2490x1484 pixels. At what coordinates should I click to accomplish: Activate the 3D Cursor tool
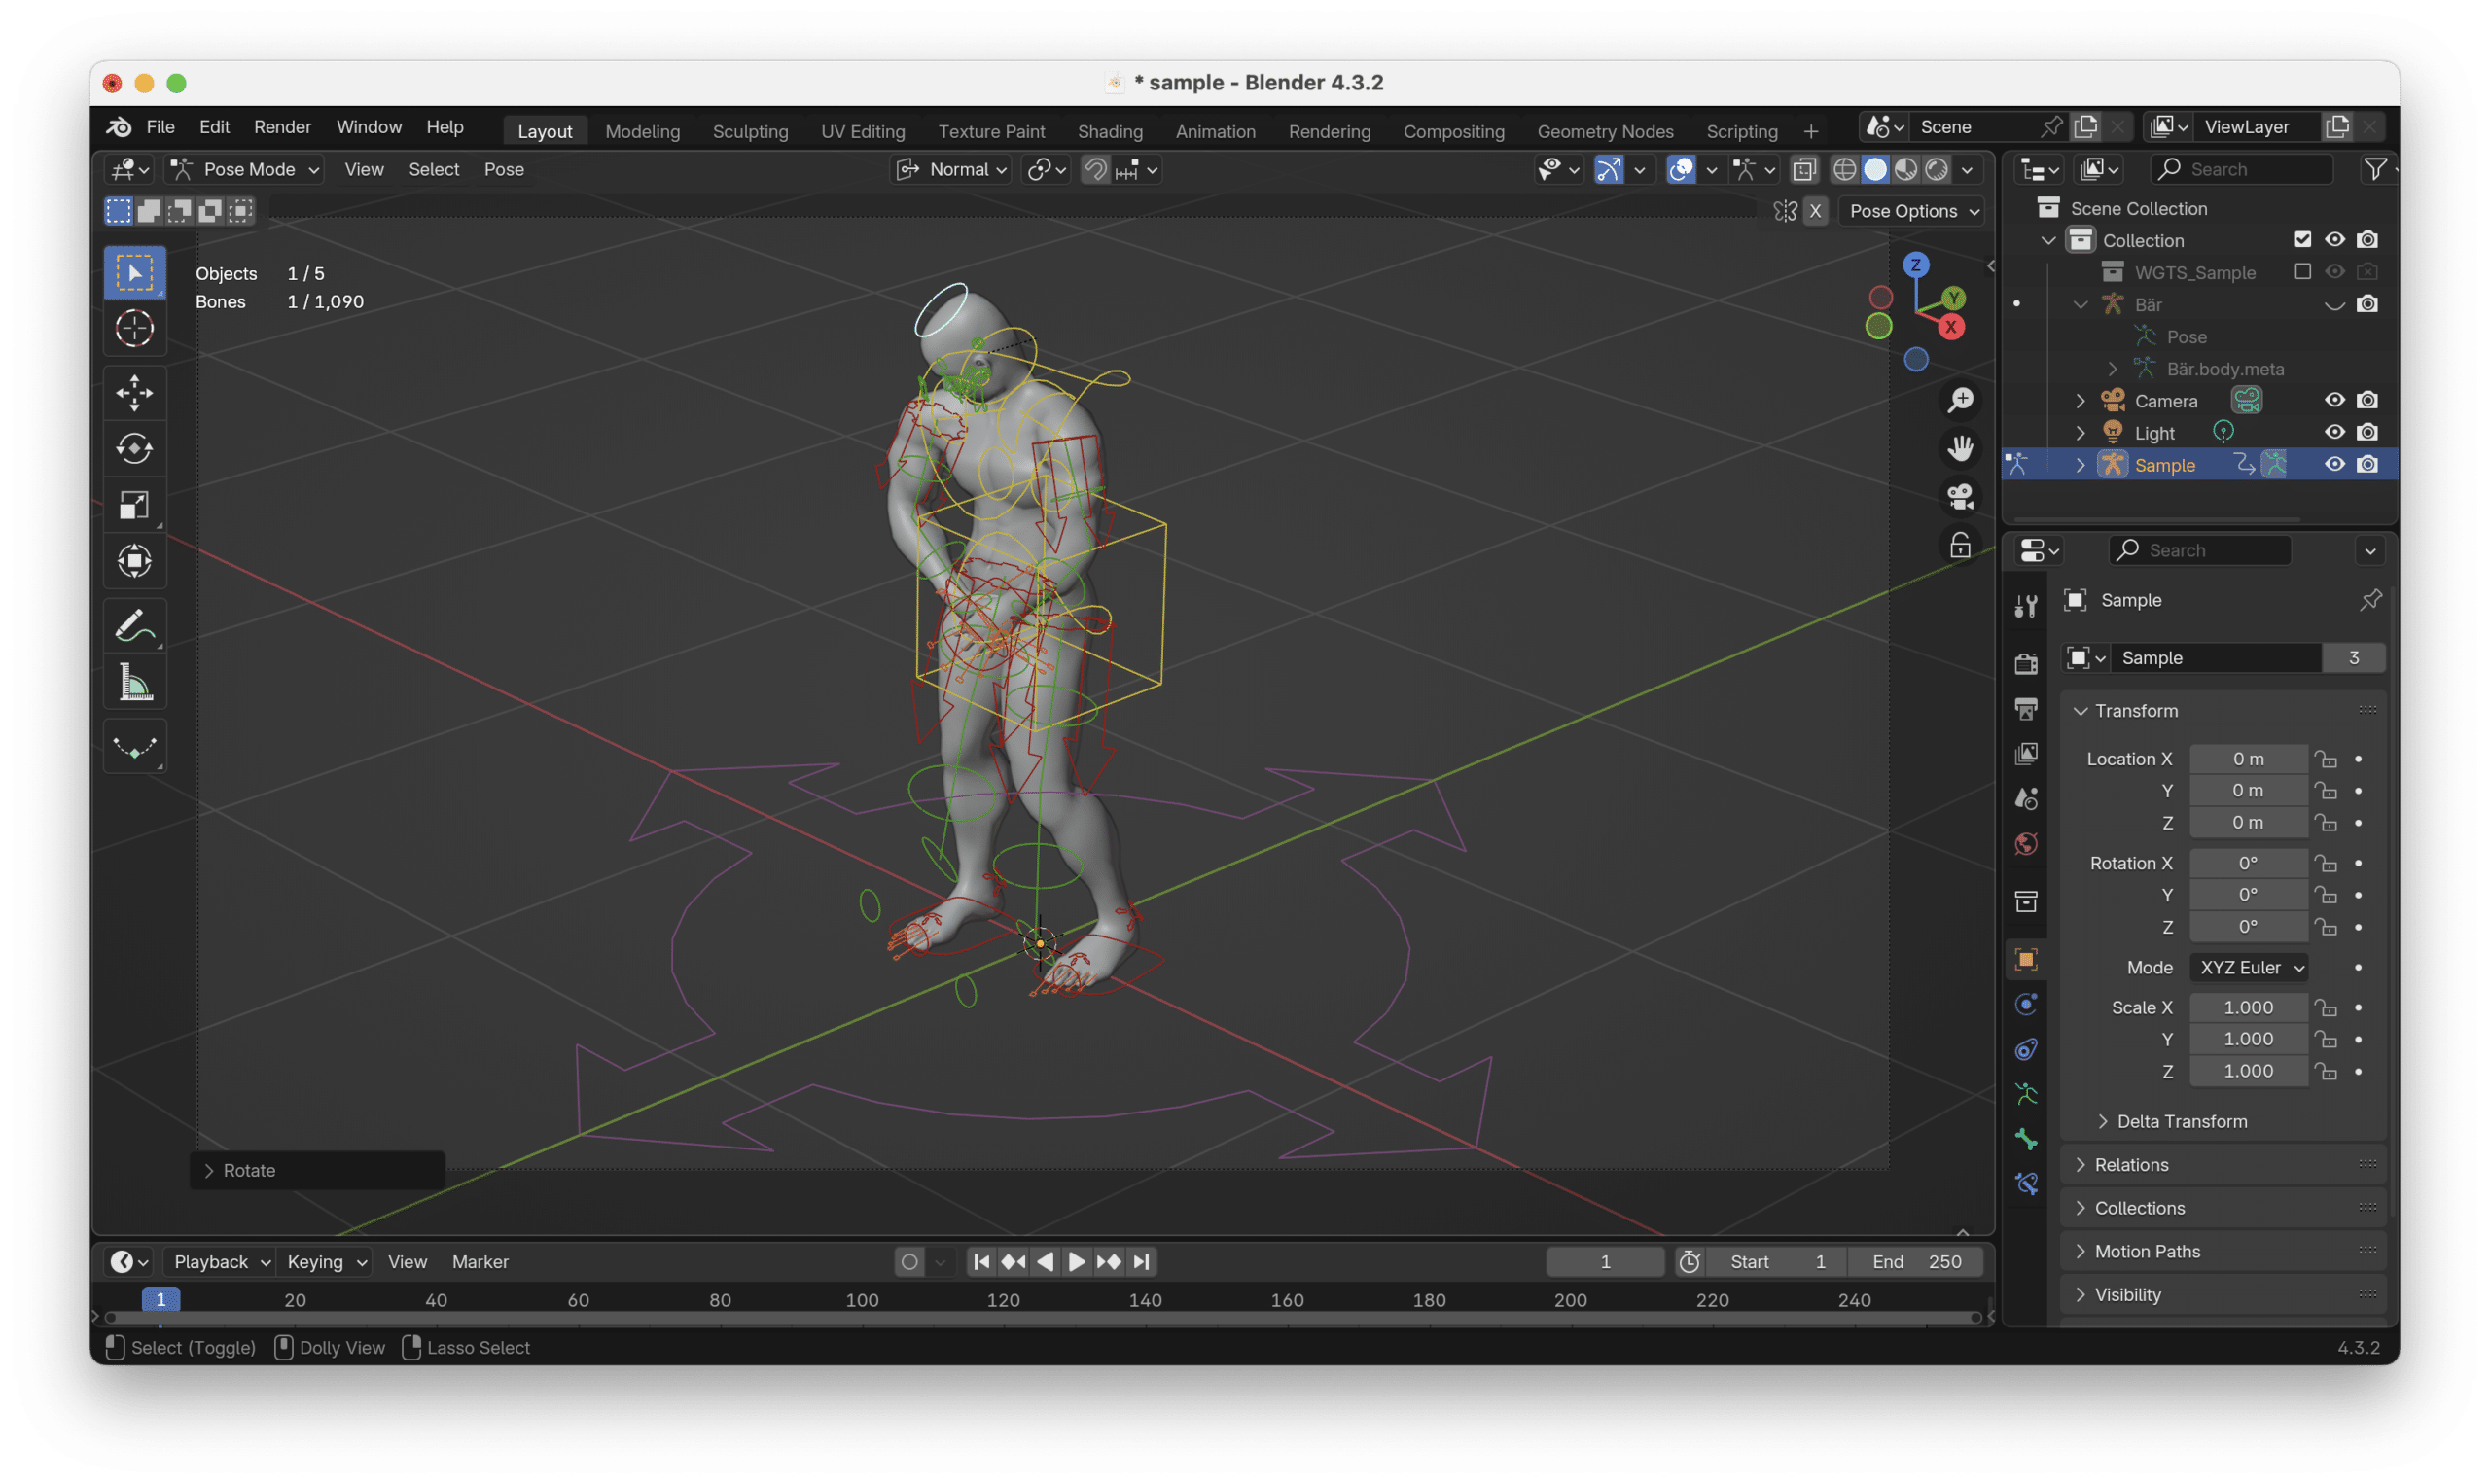tap(134, 328)
